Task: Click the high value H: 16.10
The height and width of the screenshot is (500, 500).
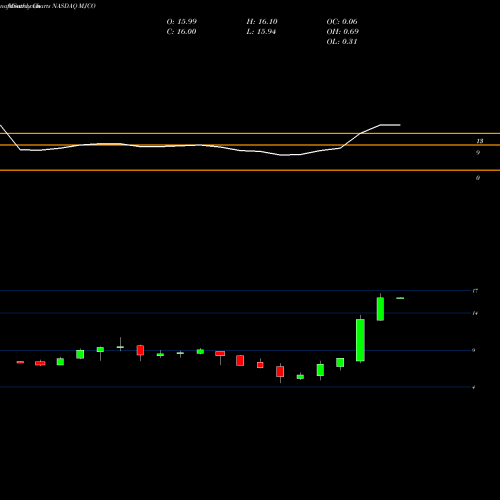Action: [x=262, y=22]
